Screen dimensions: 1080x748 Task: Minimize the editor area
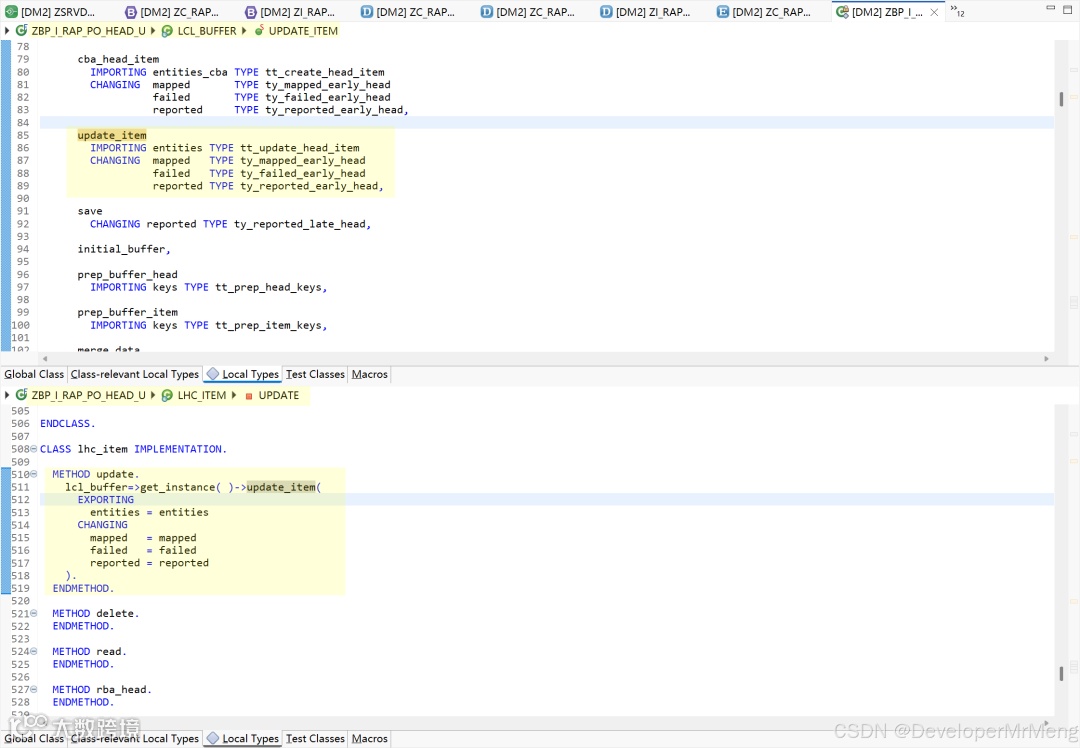point(1050,8)
